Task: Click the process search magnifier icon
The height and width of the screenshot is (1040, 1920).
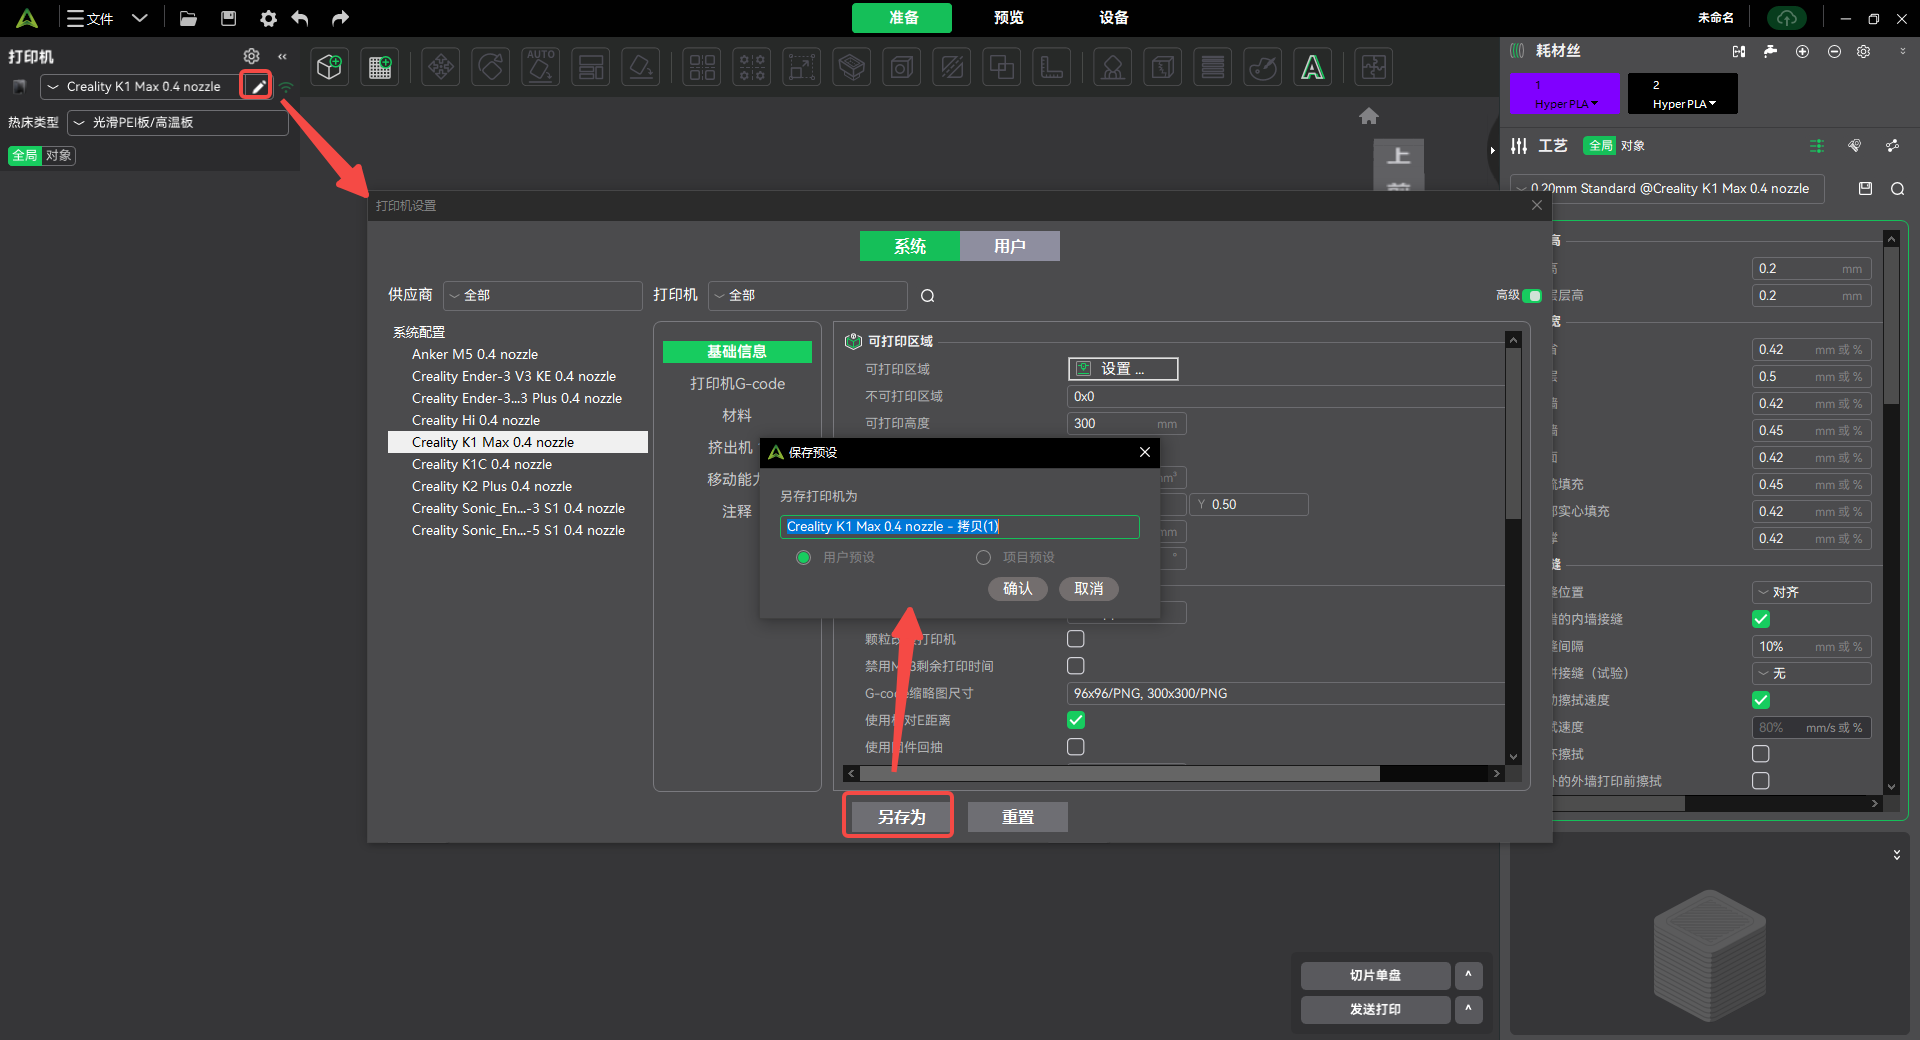Action: click(x=1897, y=188)
